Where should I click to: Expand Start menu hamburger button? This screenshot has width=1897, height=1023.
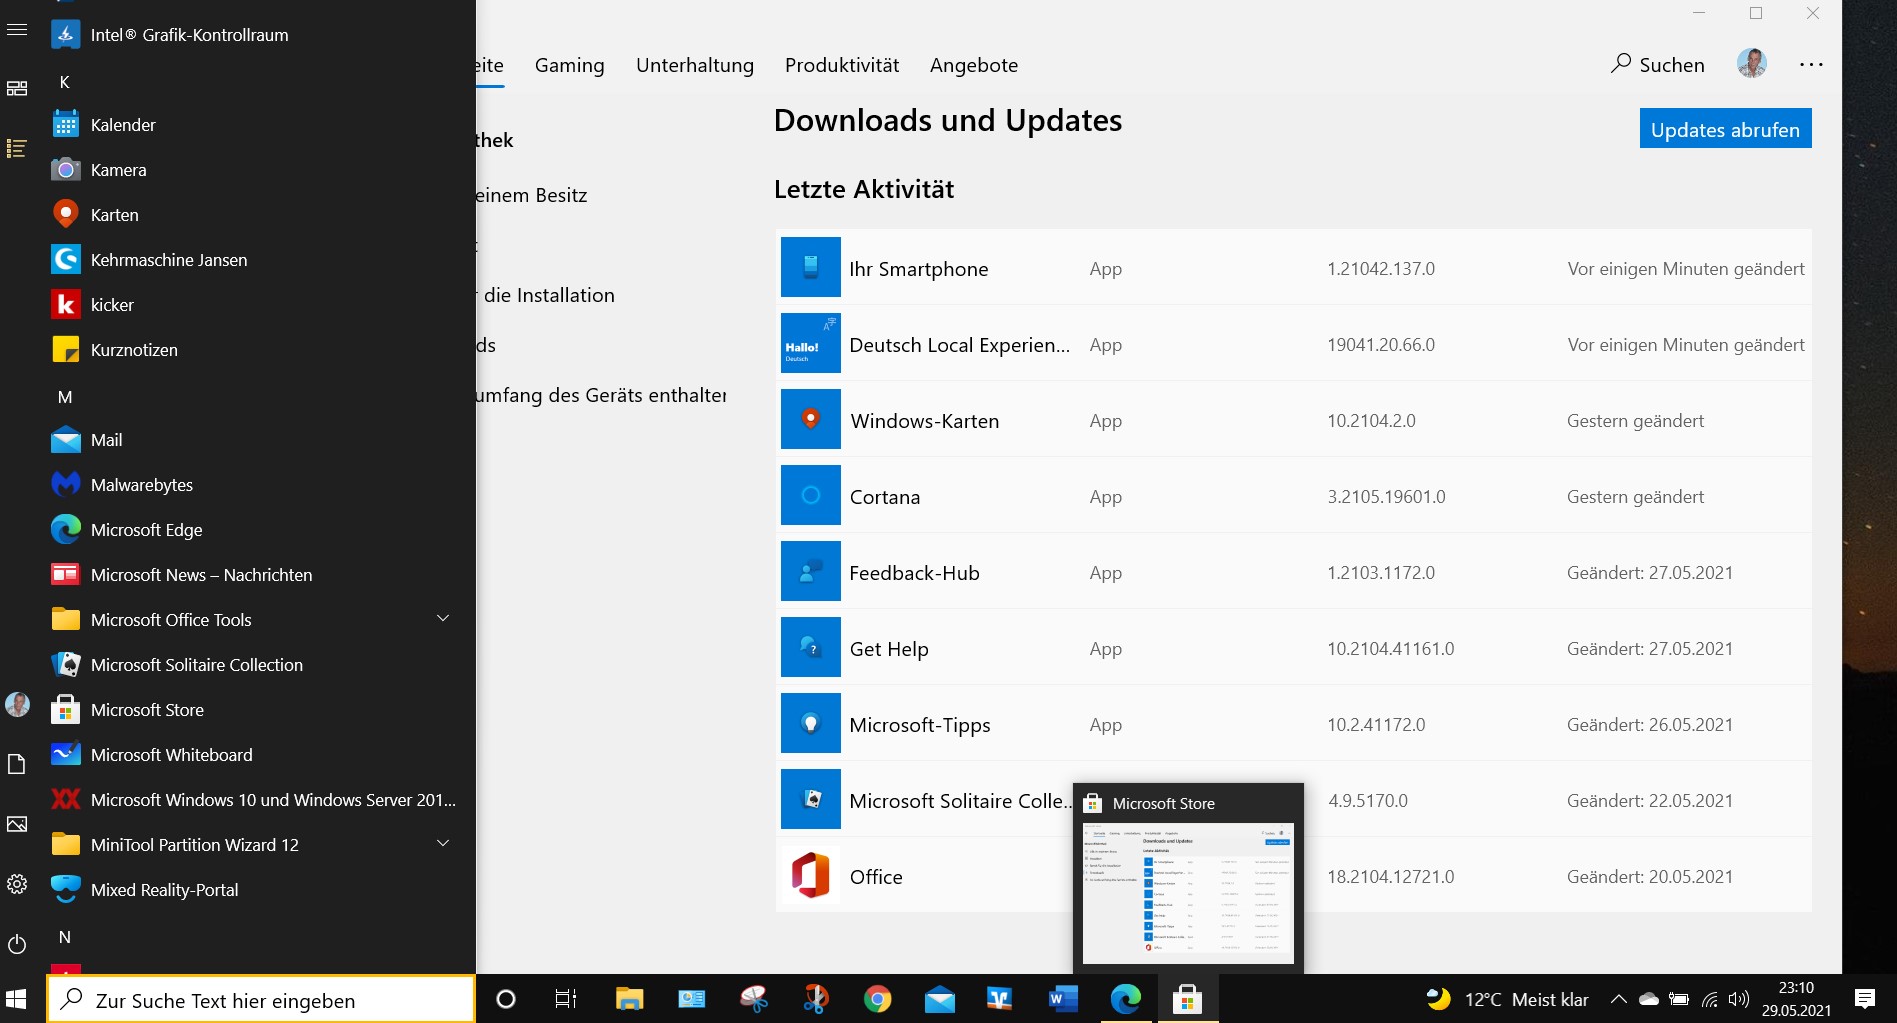coord(17,30)
